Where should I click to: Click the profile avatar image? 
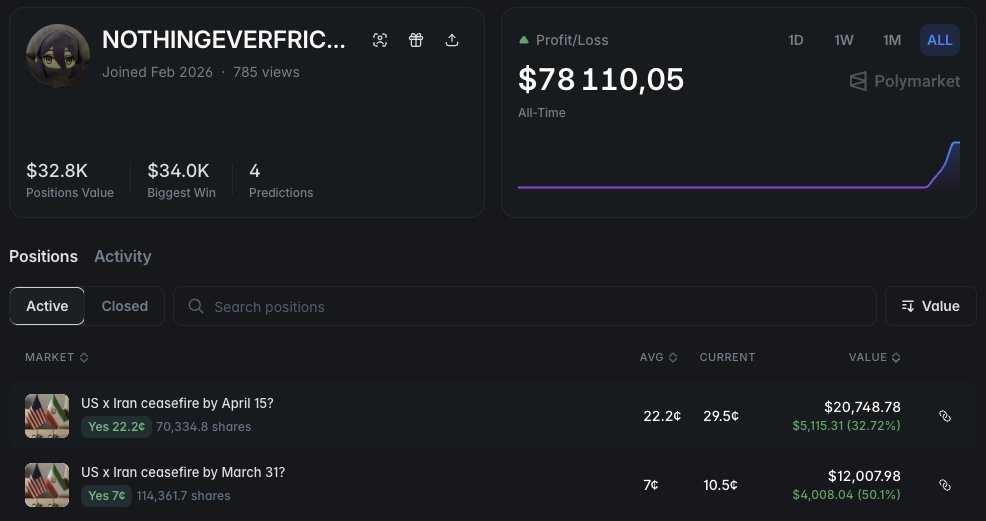[x=58, y=55]
